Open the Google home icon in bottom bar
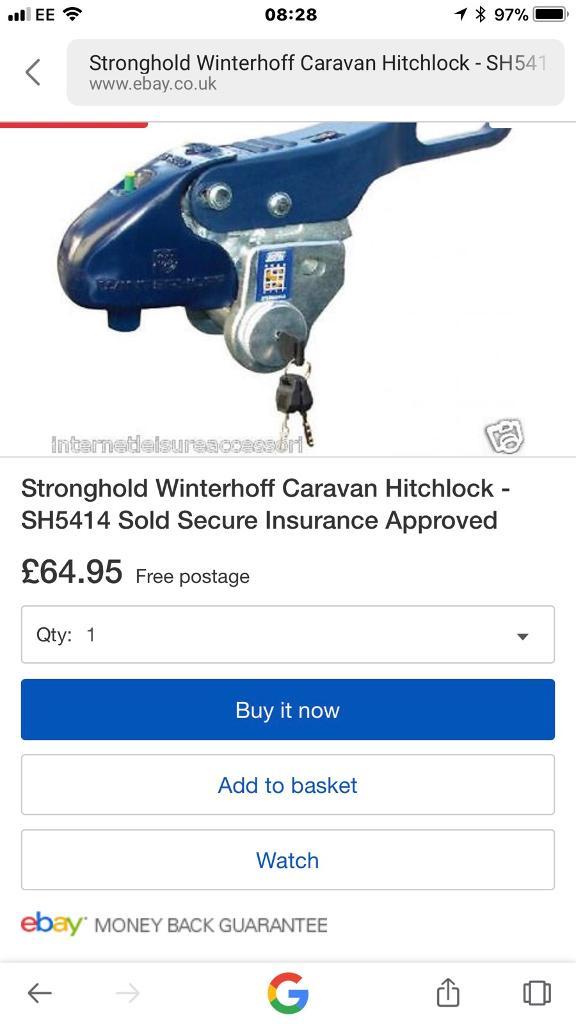 click(x=288, y=993)
